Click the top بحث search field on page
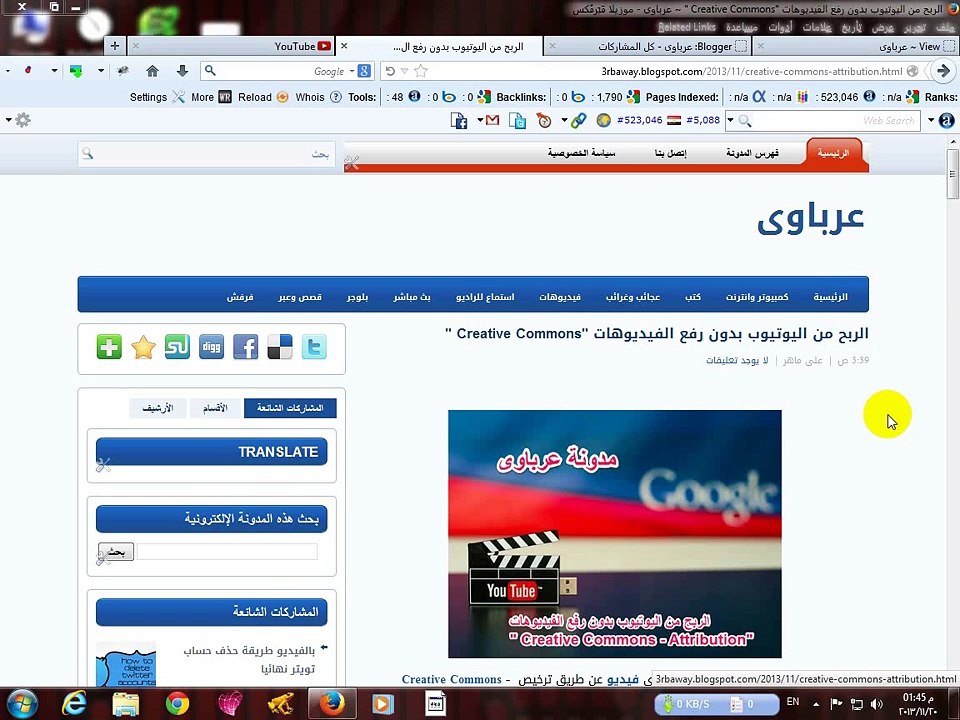Screen dimensions: 960x720 pos(207,154)
